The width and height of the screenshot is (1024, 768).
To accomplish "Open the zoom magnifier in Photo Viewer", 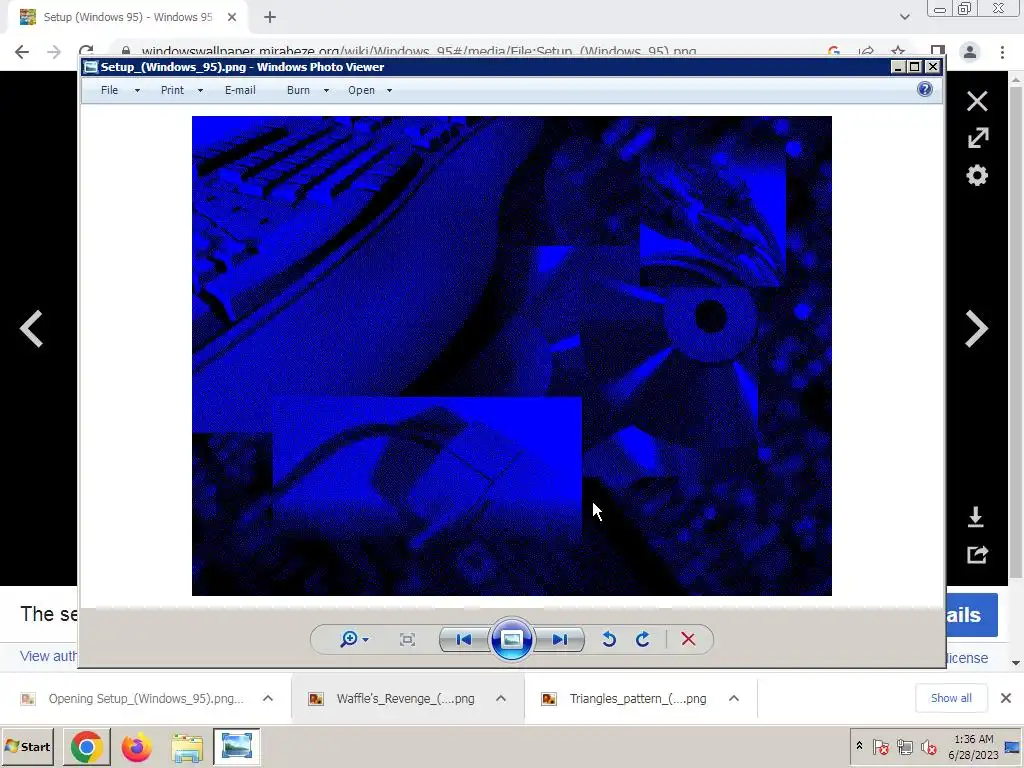I will tap(349, 639).
